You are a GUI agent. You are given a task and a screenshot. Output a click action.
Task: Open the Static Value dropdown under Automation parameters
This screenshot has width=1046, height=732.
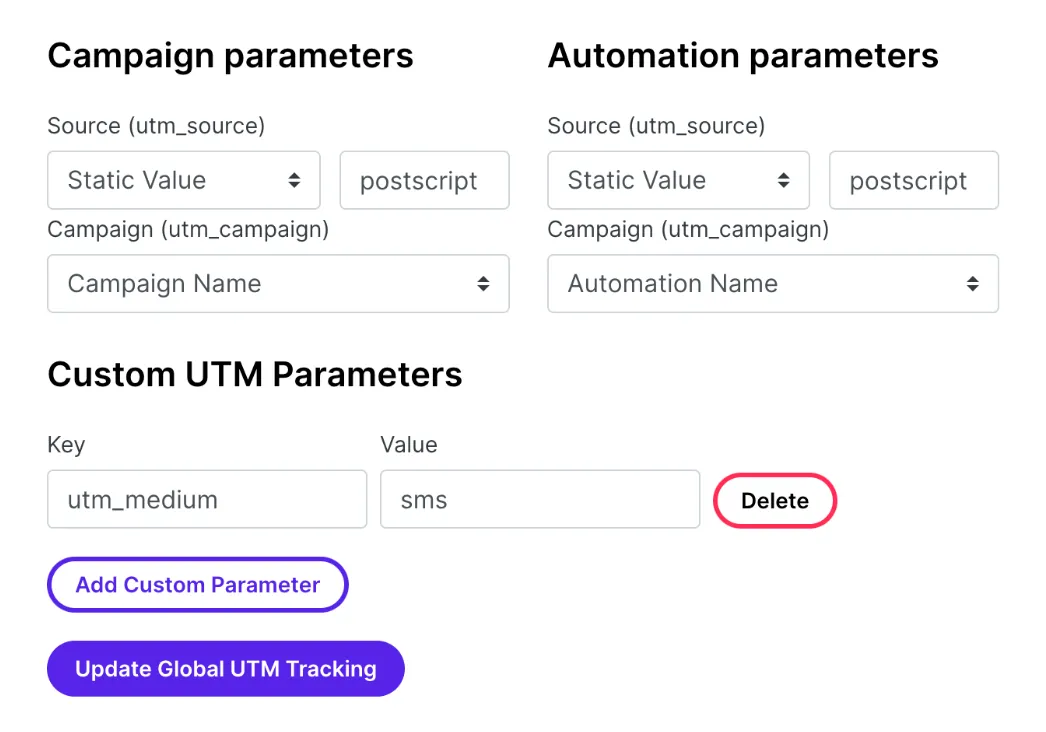(x=678, y=180)
